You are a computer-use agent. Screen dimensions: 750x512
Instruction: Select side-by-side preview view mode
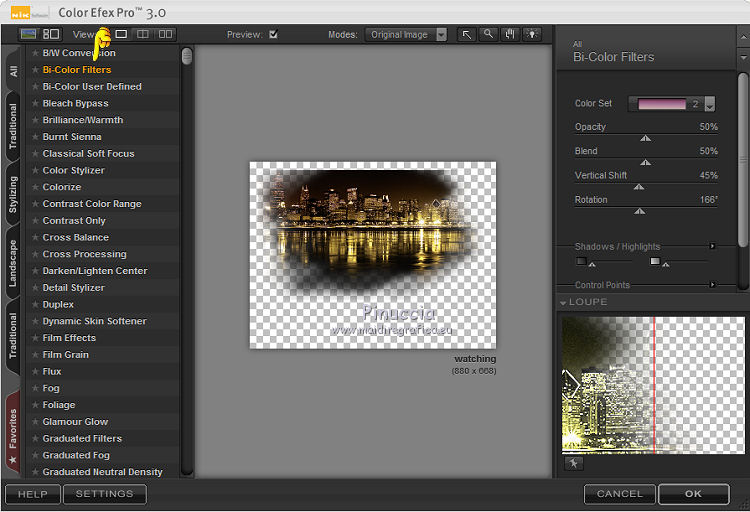165,34
